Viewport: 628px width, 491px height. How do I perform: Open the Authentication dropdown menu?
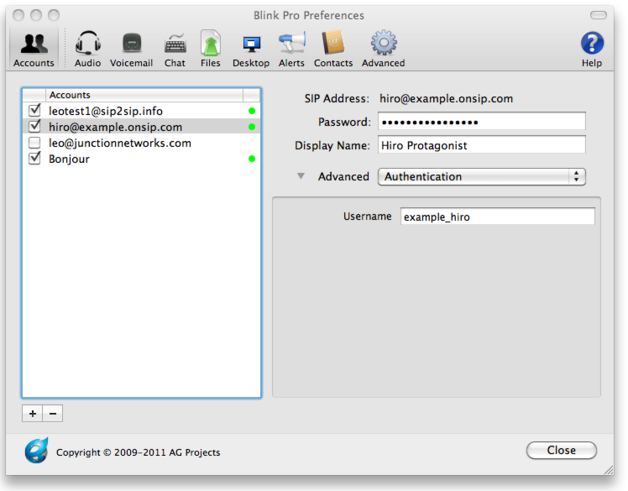[482, 177]
